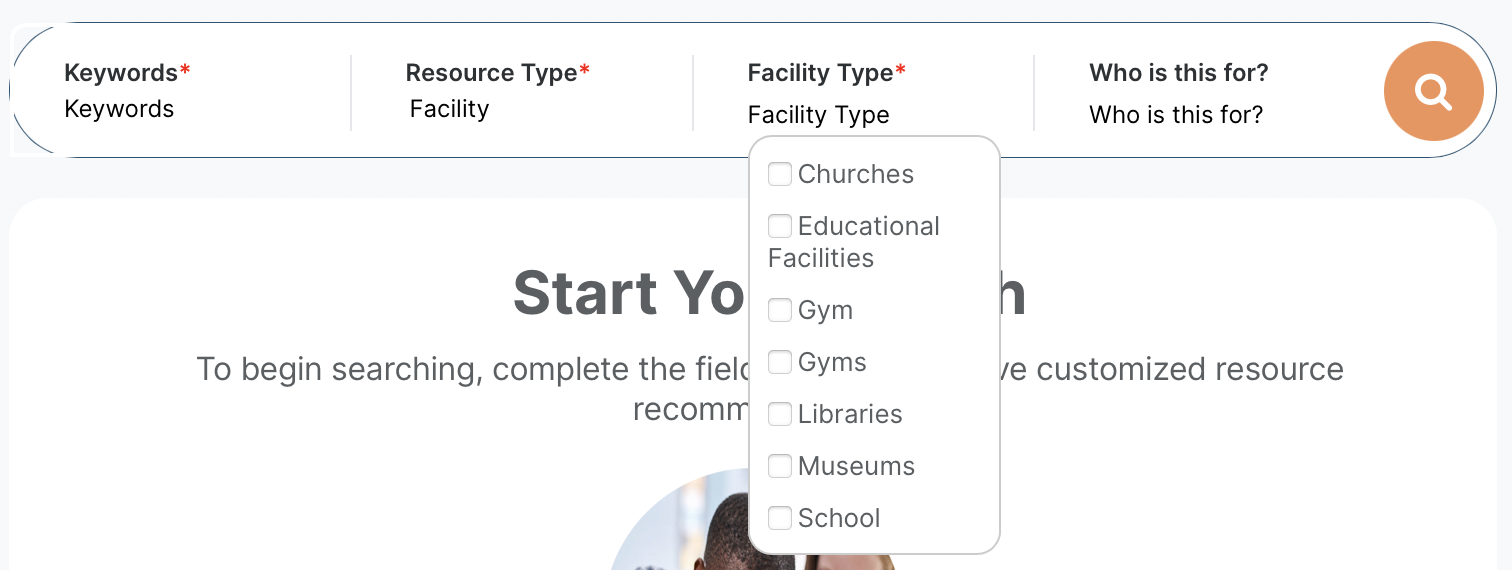The height and width of the screenshot is (570, 1512).
Task: Mark the Museums checkbox
Action: click(x=780, y=466)
